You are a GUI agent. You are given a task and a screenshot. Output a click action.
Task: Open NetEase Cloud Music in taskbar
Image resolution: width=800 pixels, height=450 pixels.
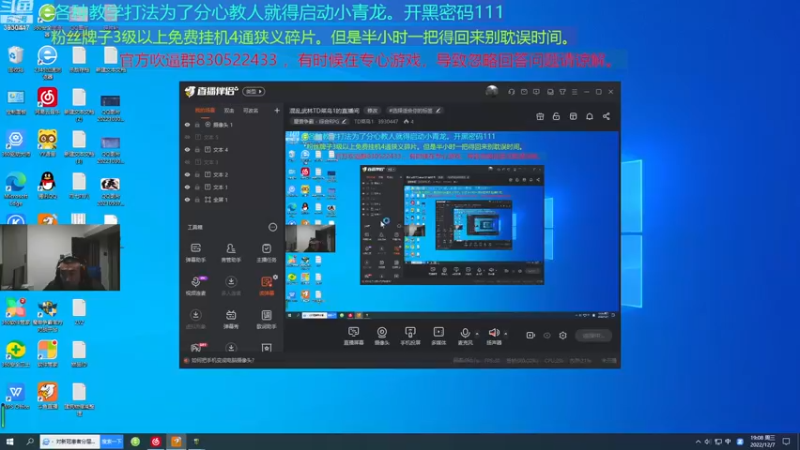click(x=156, y=441)
